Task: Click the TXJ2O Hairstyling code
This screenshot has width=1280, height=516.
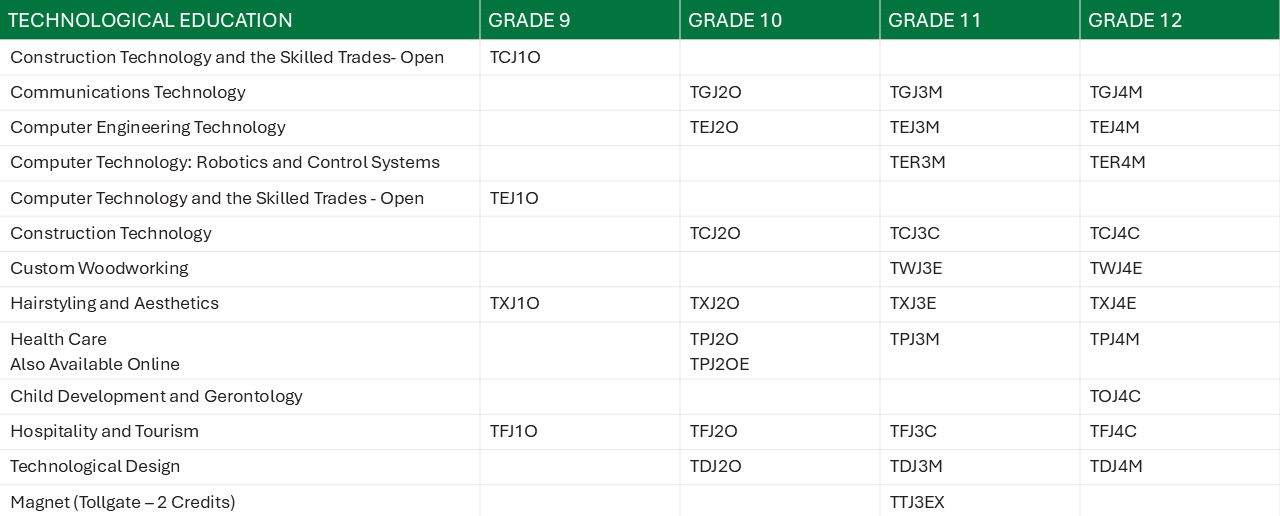Action: click(x=715, y=303)
